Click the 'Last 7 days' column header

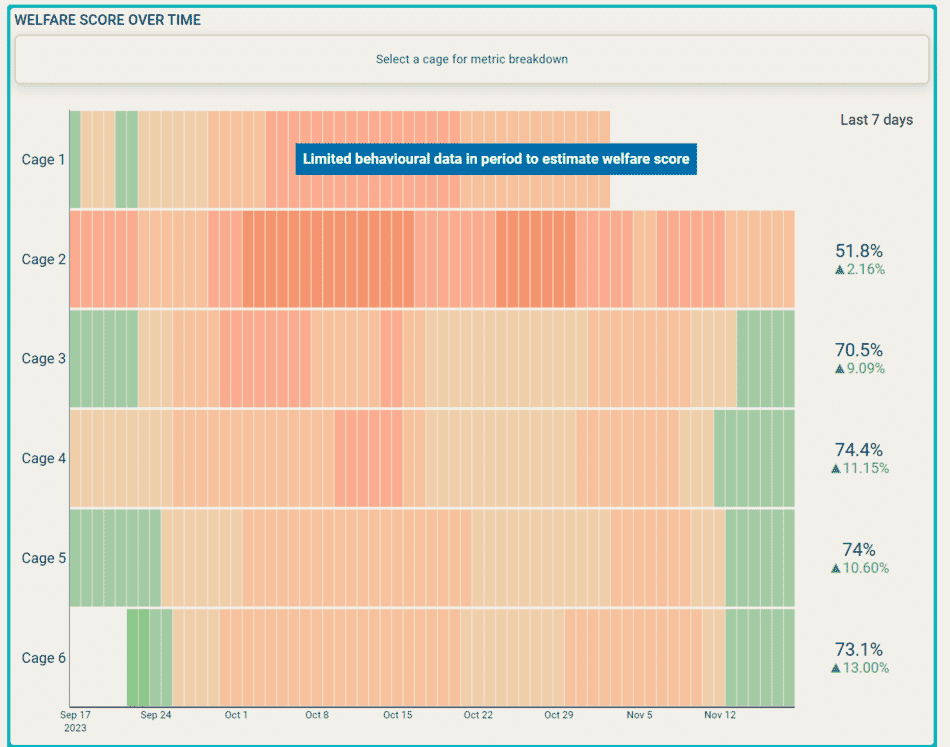point(876,120)
